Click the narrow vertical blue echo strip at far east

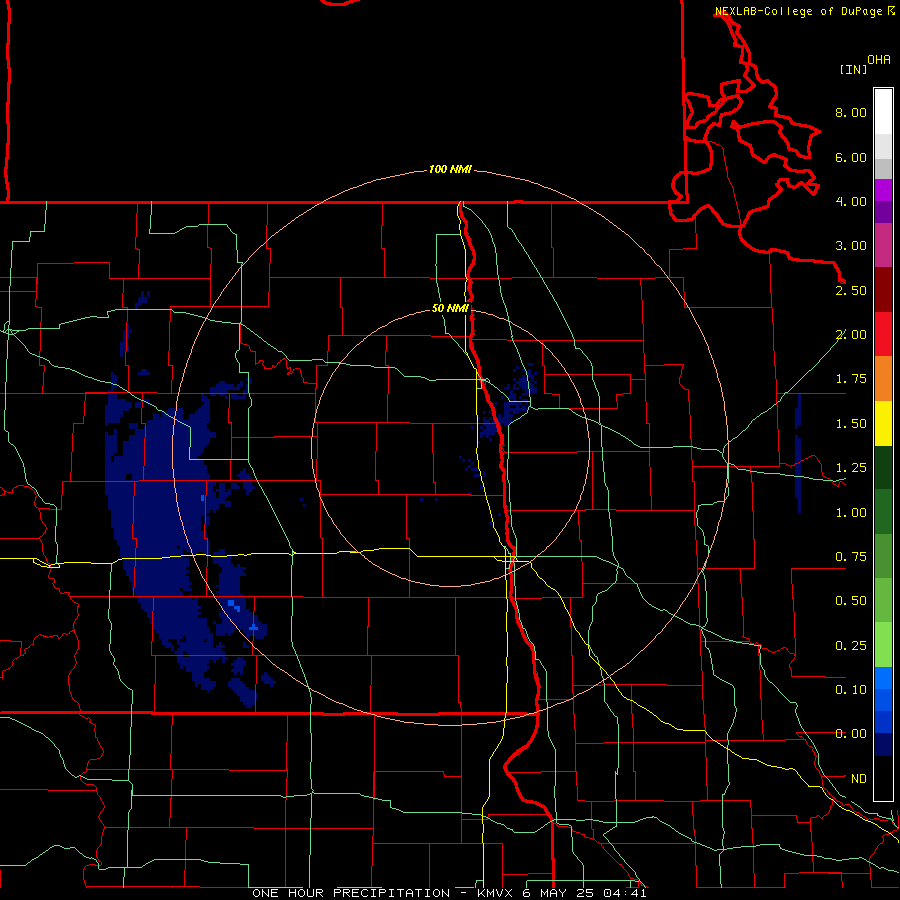coord(798,453)
